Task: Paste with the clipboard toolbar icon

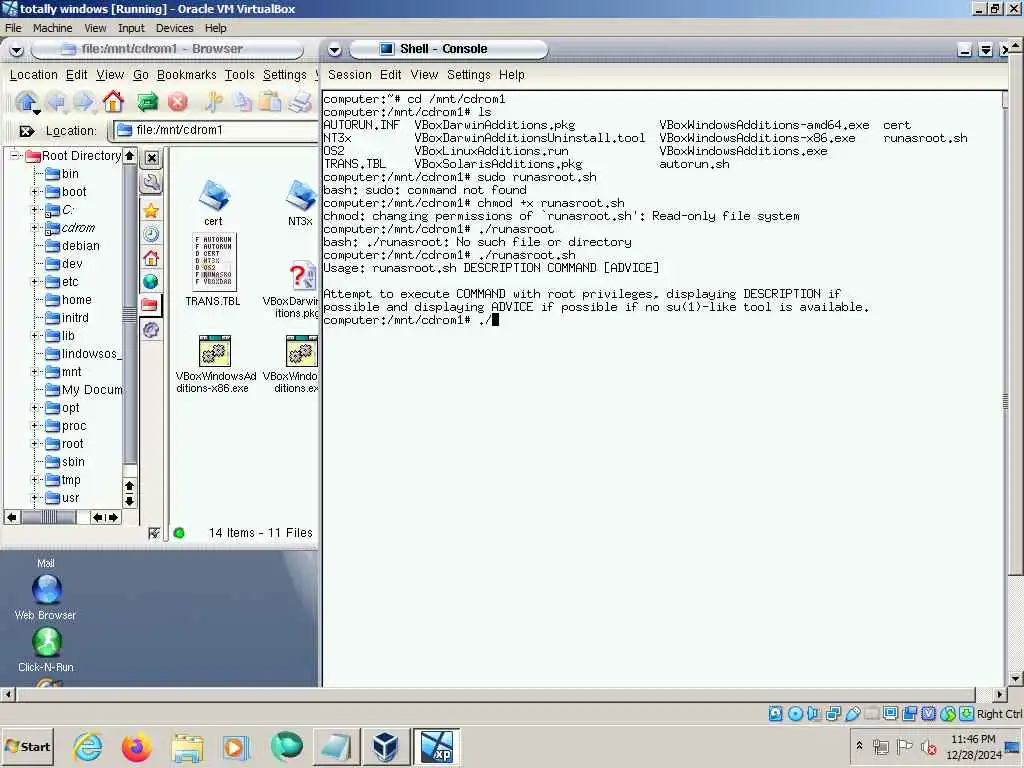Action: coord(271,102)
